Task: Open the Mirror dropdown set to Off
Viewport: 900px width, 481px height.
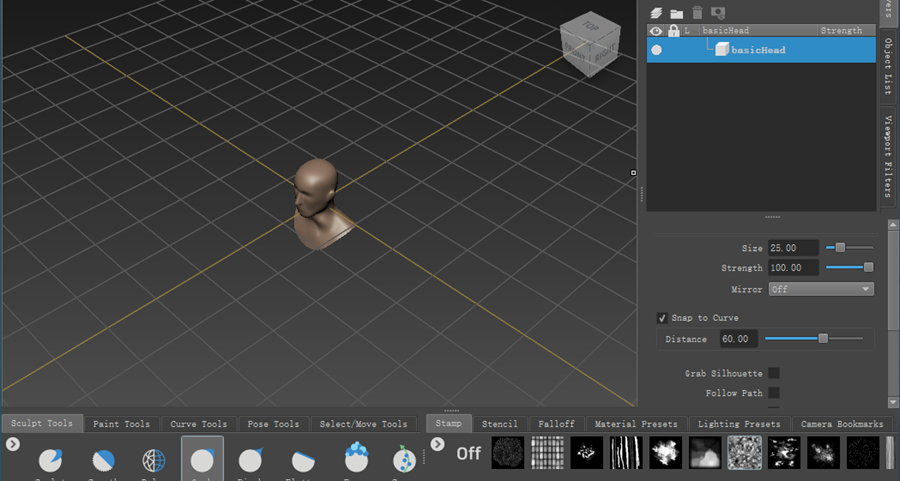Action: [x=821, y=289]
